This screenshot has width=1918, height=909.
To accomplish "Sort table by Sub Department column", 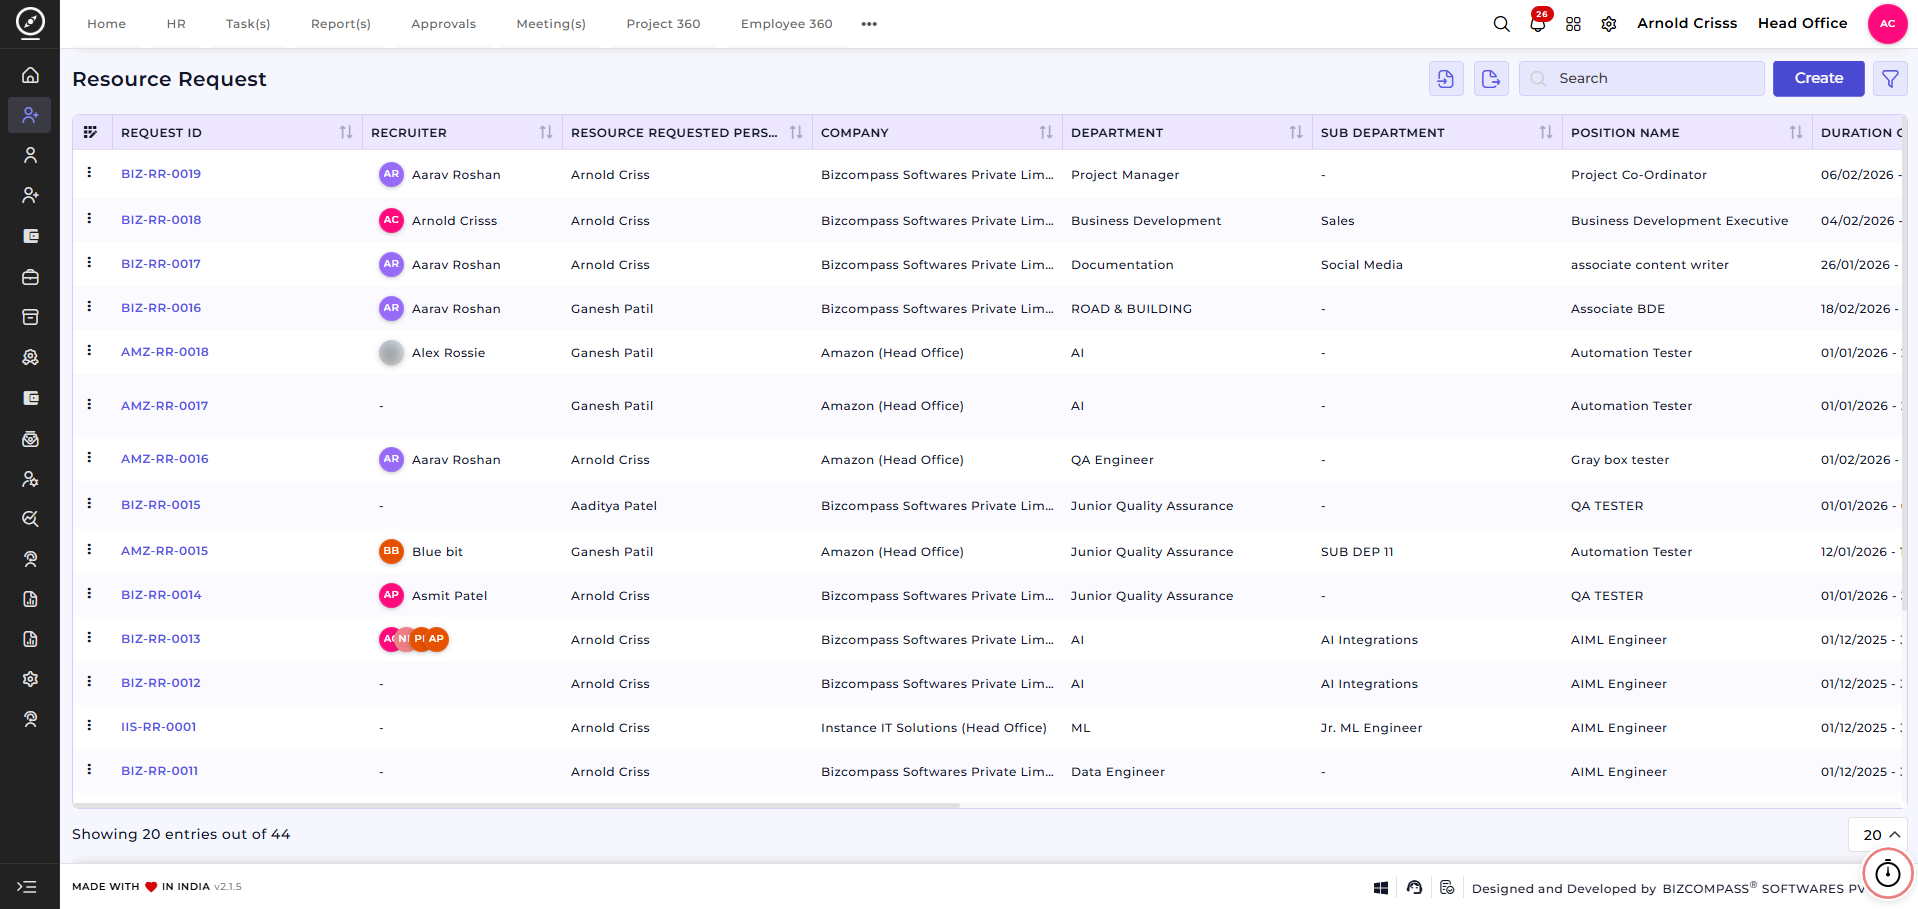I will [x=1546, y=132].
